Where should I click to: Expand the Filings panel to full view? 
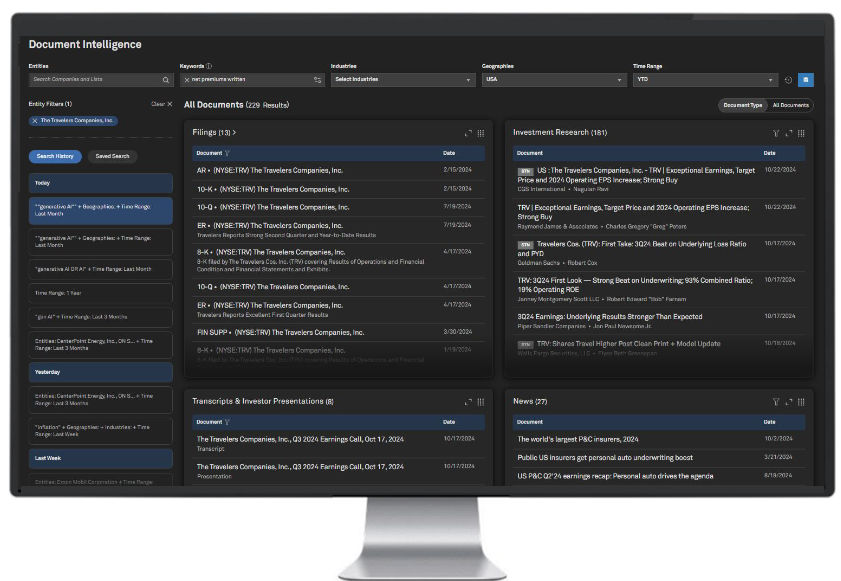(x=468, y=133)
